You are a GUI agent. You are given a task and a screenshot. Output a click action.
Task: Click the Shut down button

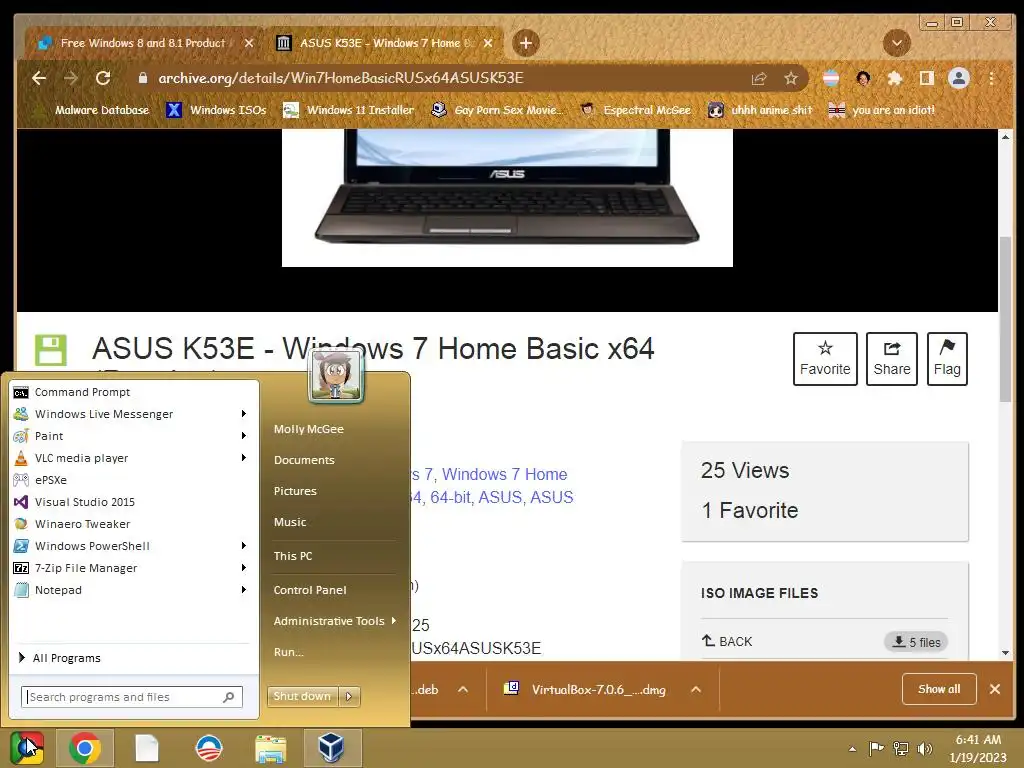(x=302, y=696)
